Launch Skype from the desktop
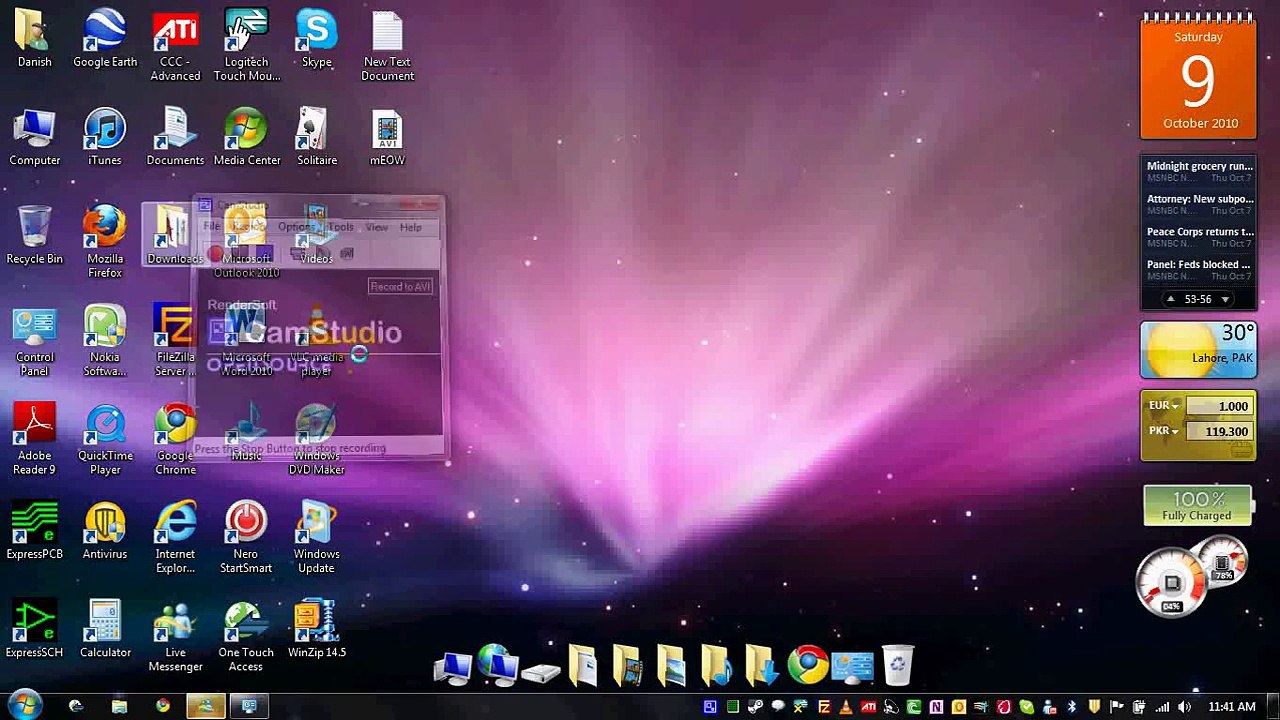 [x=316, y=40]
